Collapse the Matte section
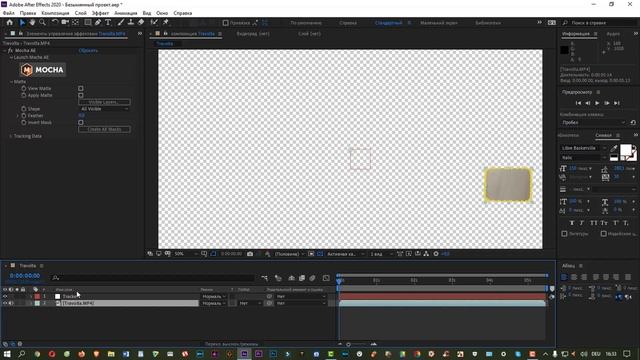Screen dimensions: 640x360 coord(11,82)
